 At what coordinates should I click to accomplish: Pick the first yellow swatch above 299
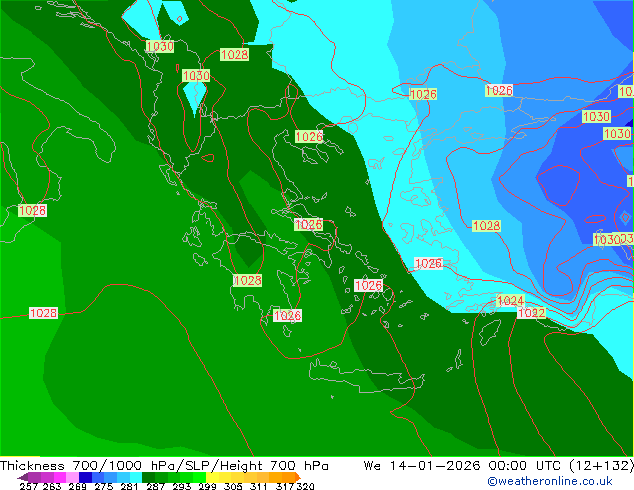[213, 477]
